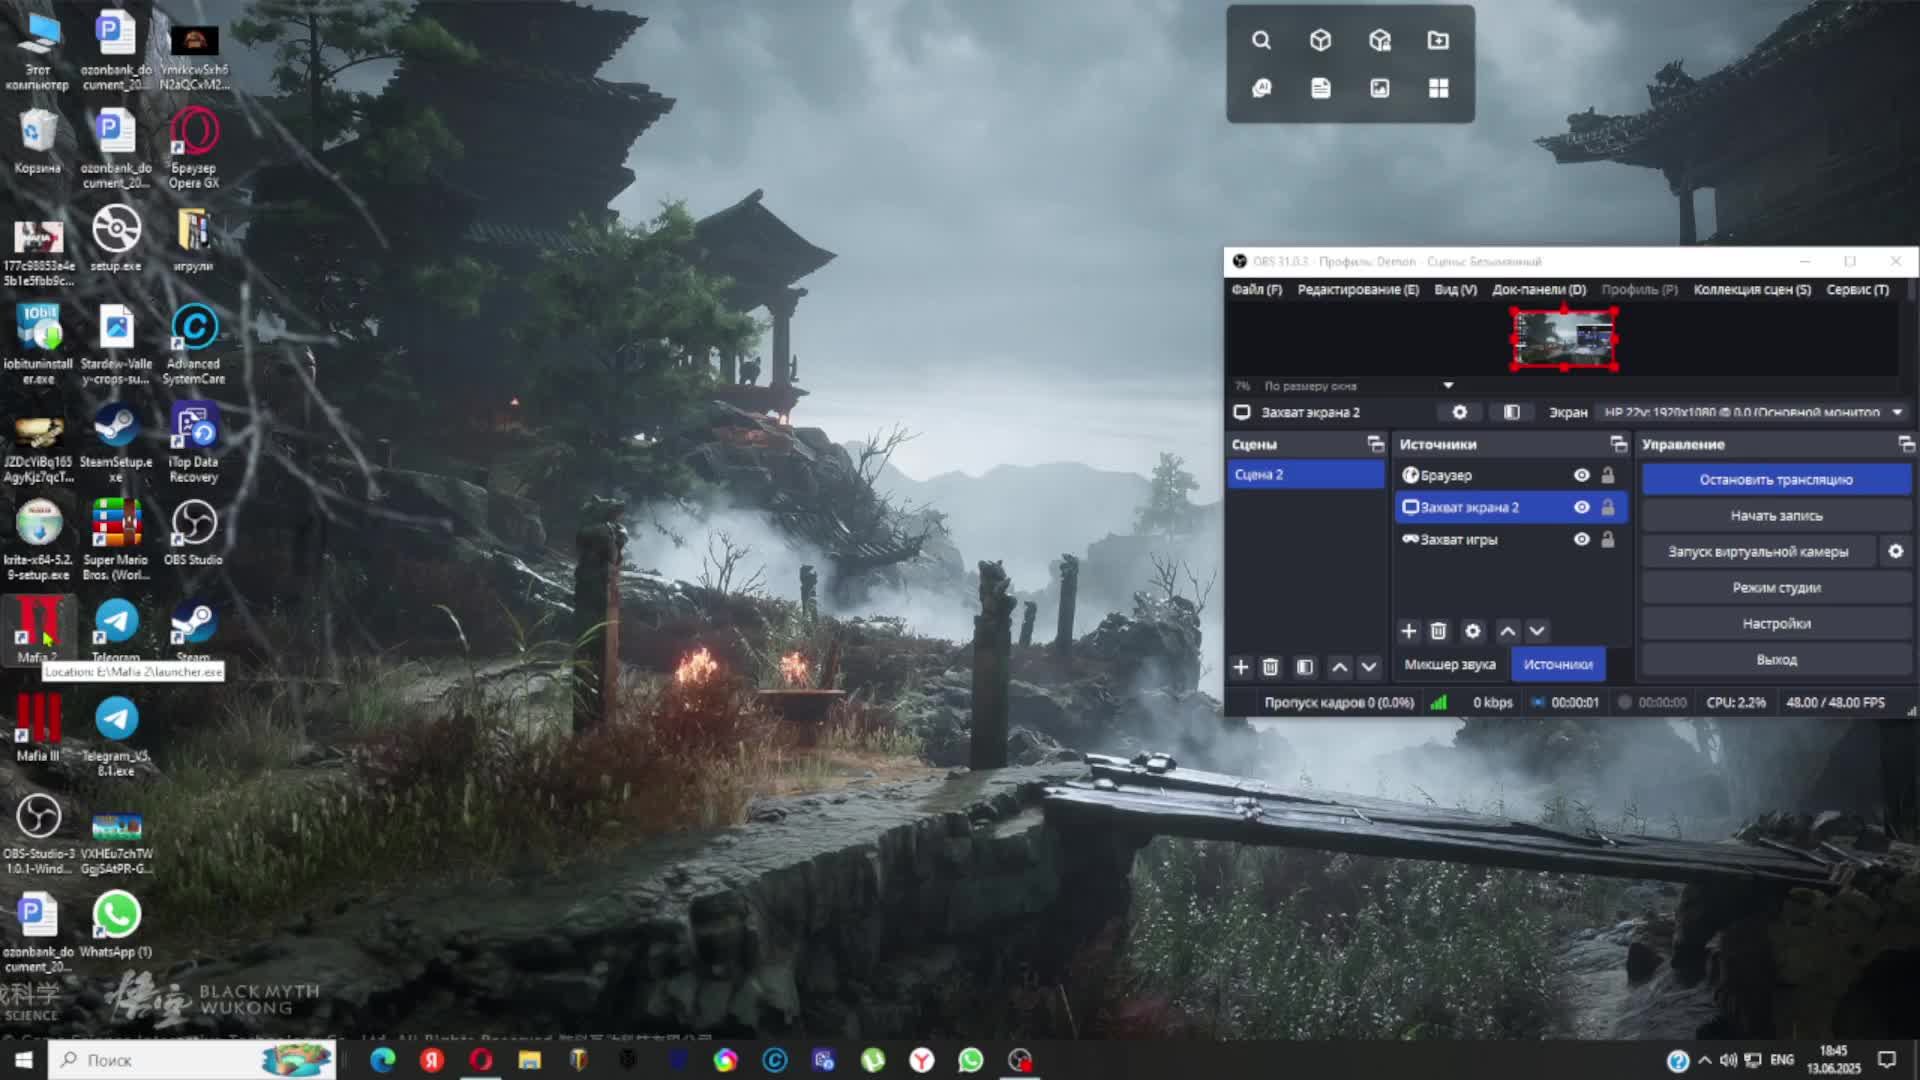Open virtual camera settings gear

coord(1895,551)
